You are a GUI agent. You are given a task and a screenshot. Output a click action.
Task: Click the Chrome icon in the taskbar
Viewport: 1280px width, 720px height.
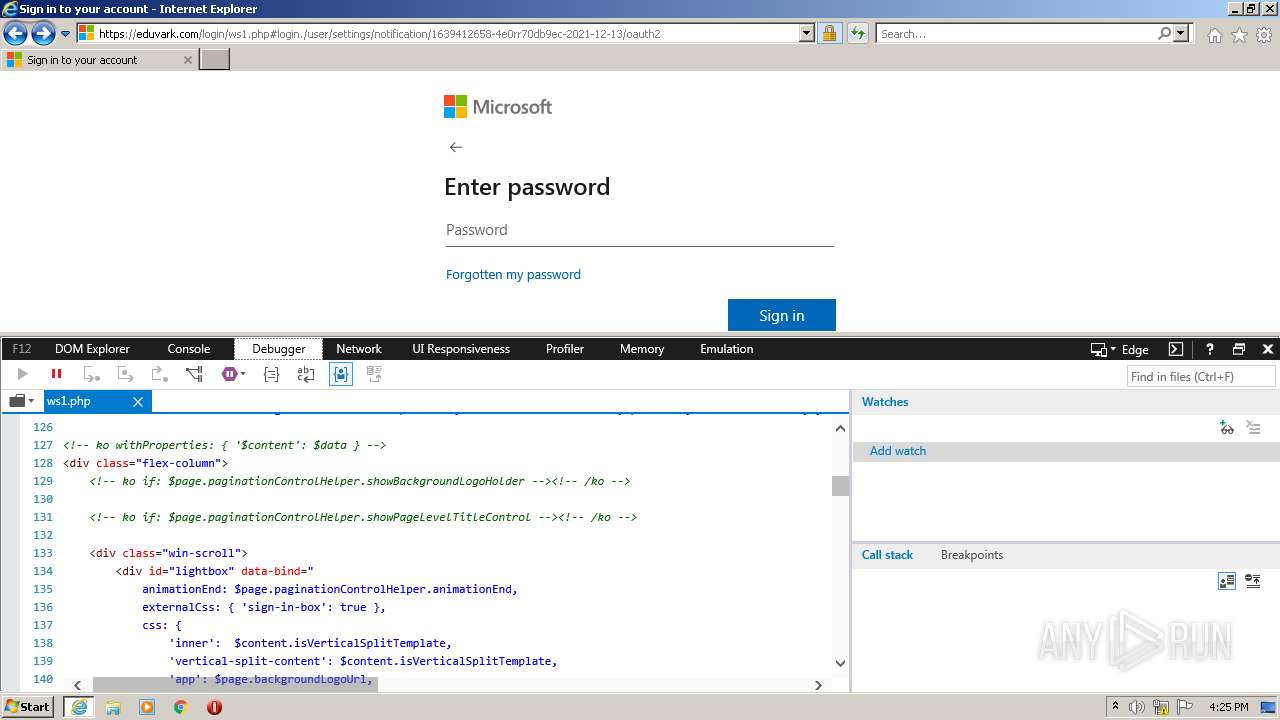coord(180,707)
